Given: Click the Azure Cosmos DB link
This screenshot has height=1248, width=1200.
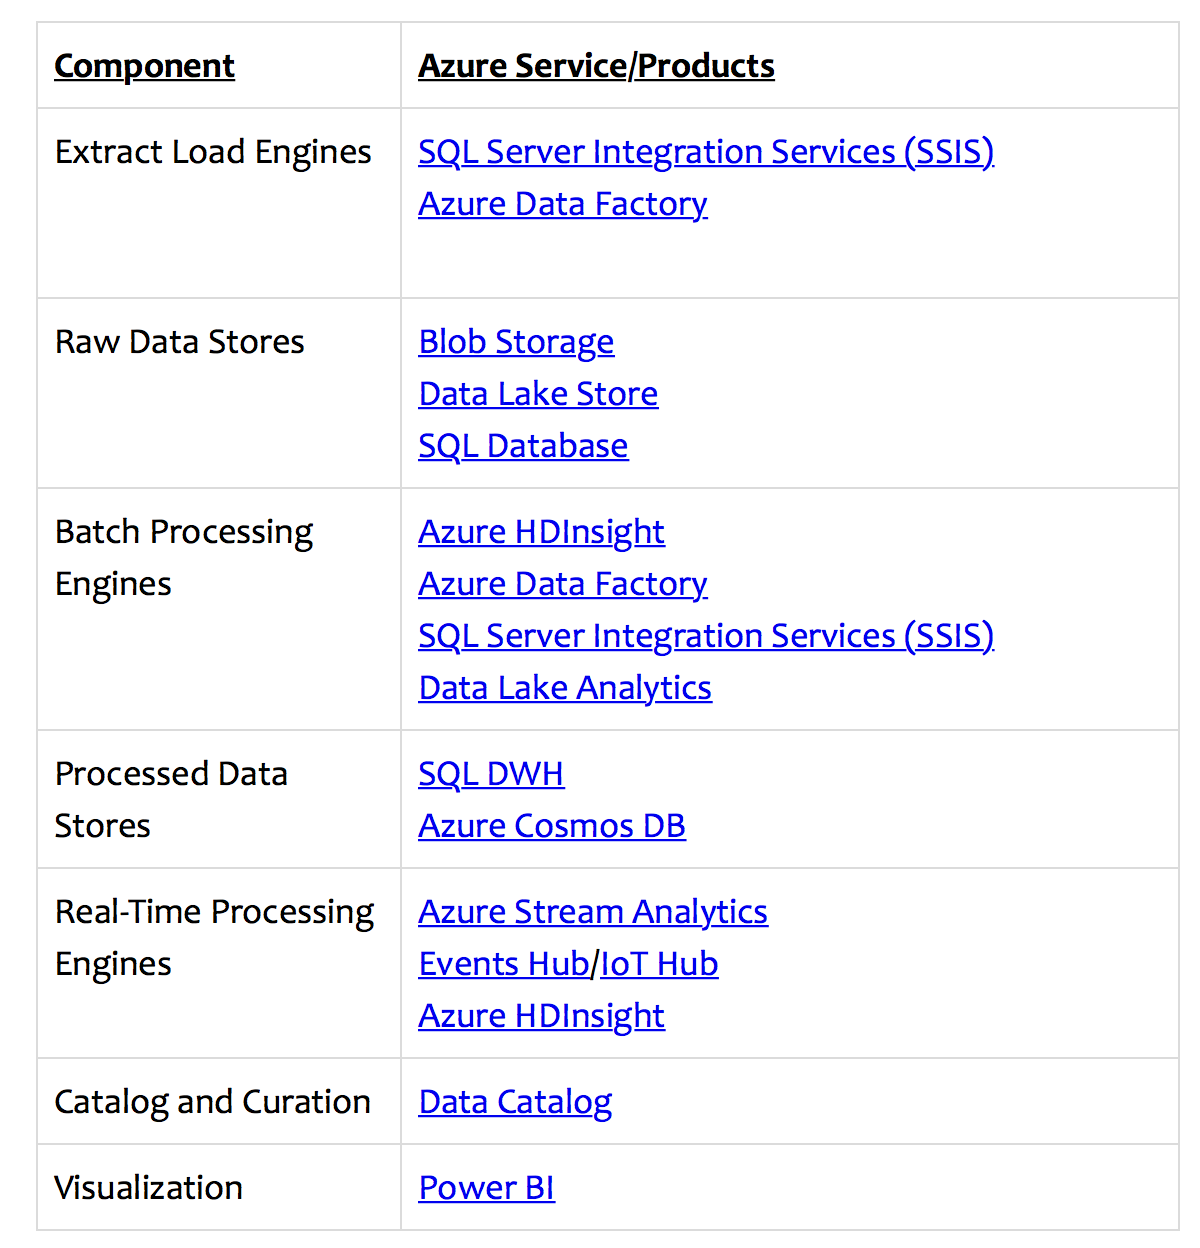Looking at the screenshot, I should click(x=552, y=825).
